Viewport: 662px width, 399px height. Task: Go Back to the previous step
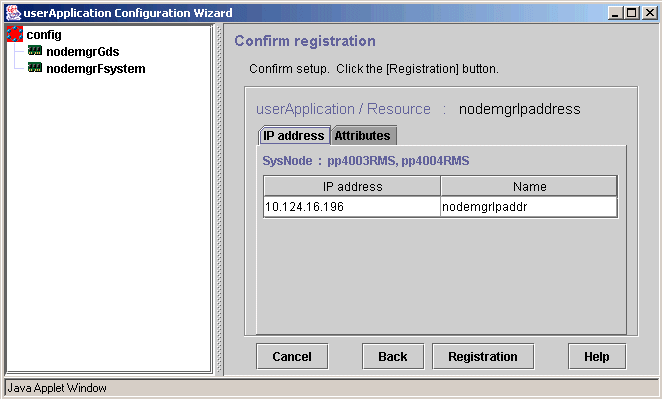[x=393, y=356]
